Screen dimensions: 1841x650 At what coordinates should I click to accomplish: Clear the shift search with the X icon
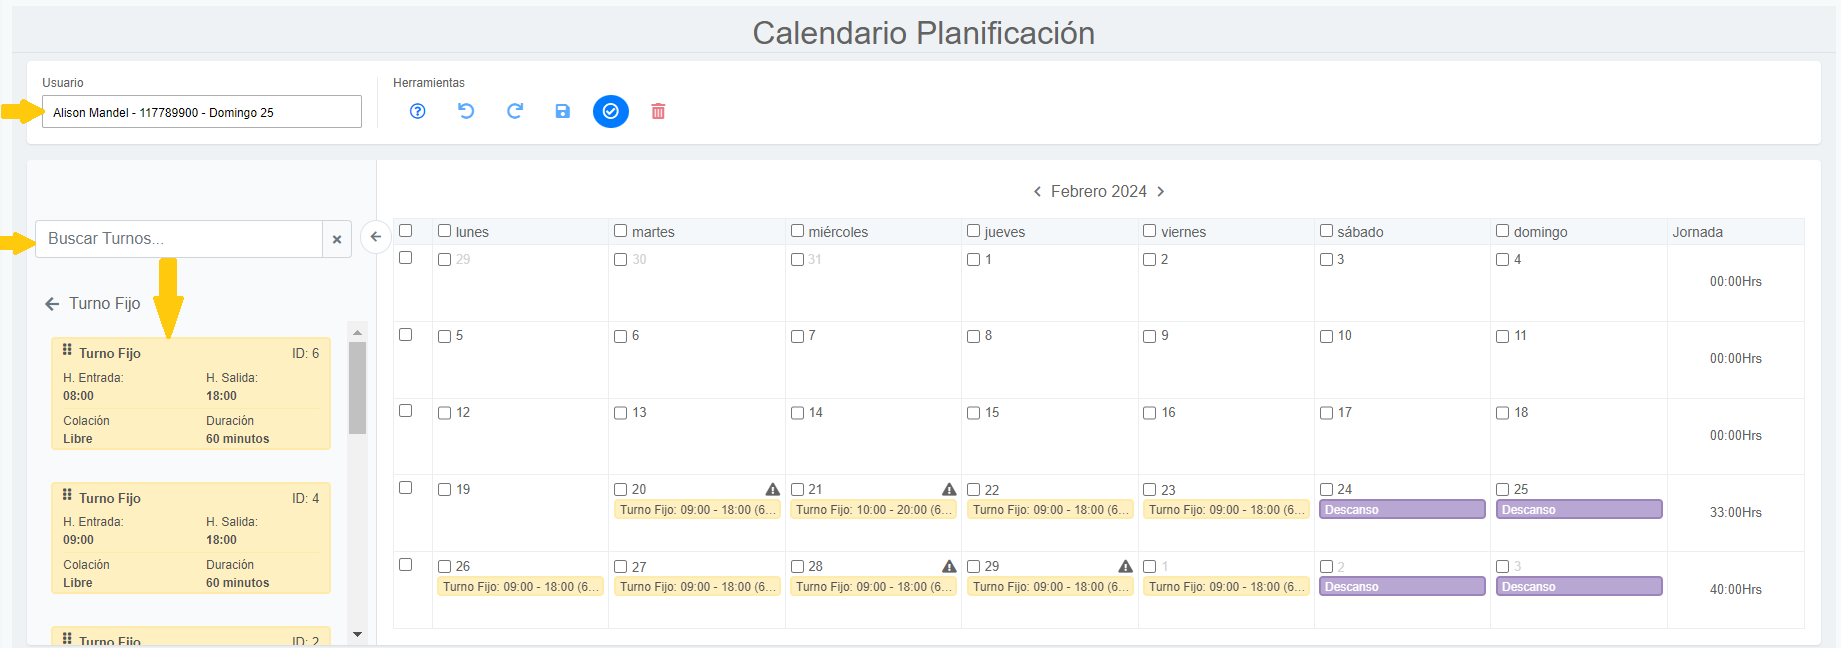(x=337, y=240)
